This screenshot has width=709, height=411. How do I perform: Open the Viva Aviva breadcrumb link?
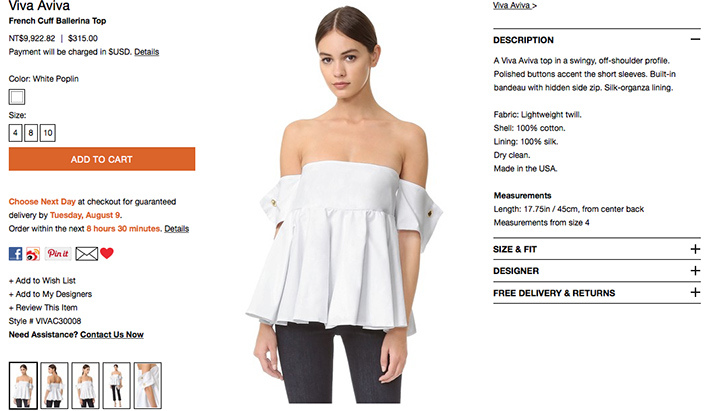(x=515, y=5)
